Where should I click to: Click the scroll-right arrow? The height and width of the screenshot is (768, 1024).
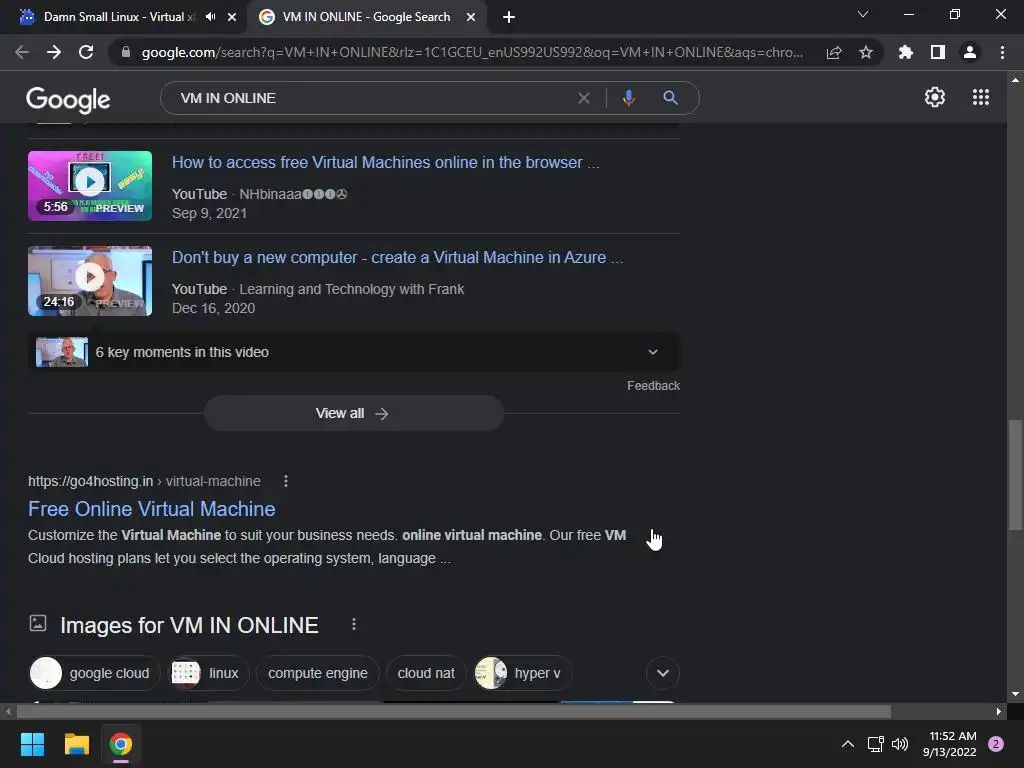click(999, 711)
